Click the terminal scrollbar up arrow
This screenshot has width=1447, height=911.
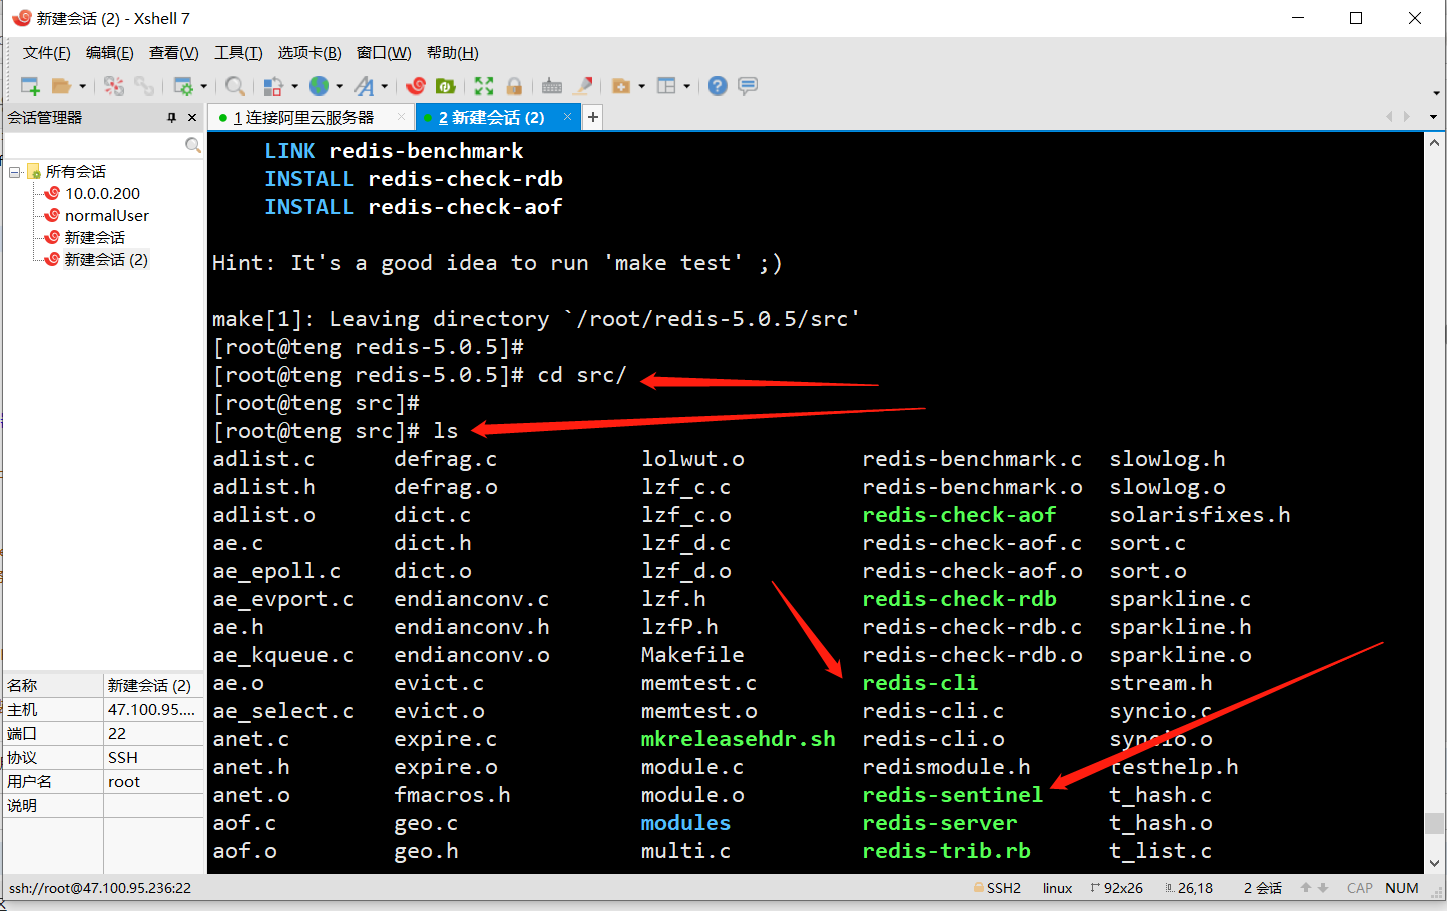pos(1434,143)
